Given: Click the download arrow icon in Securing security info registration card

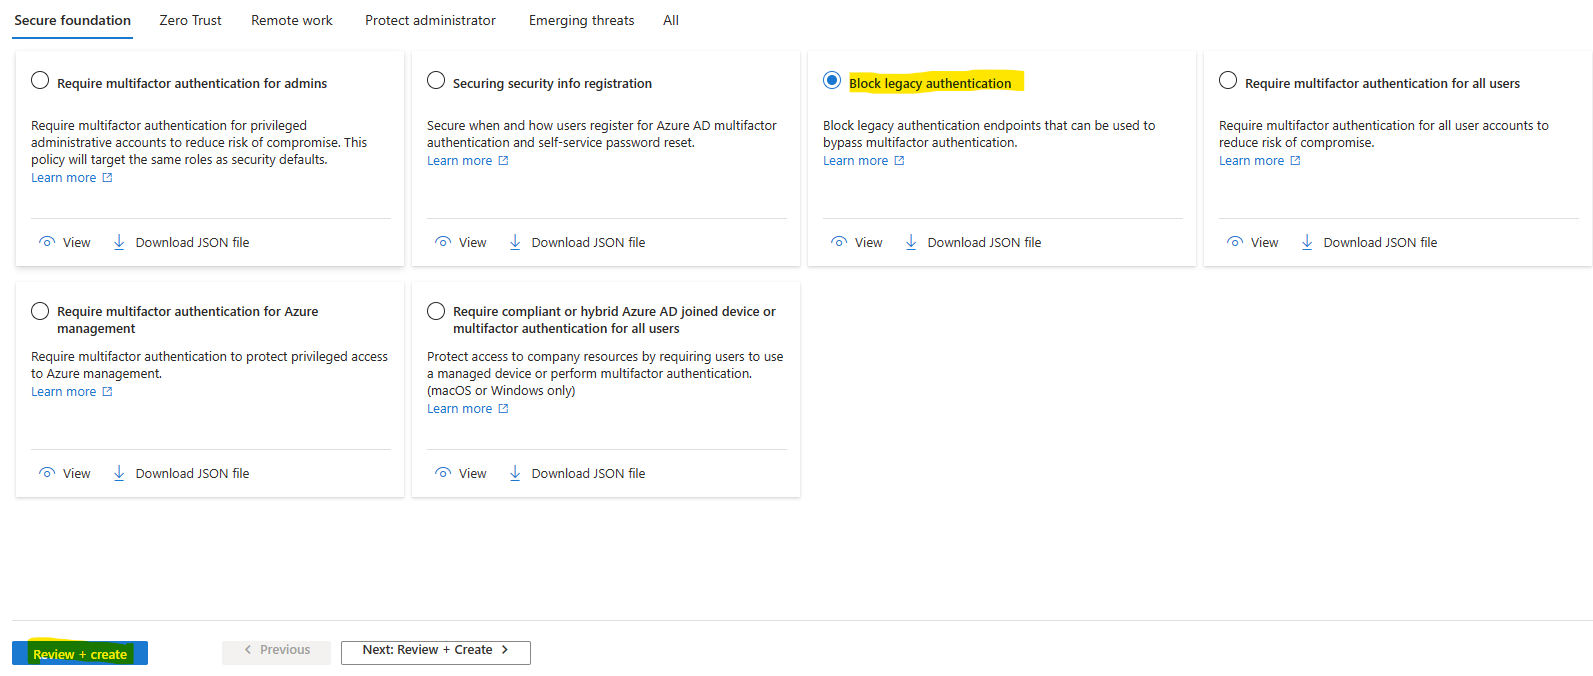Looking at the screenshot, I should pos(515,242).
